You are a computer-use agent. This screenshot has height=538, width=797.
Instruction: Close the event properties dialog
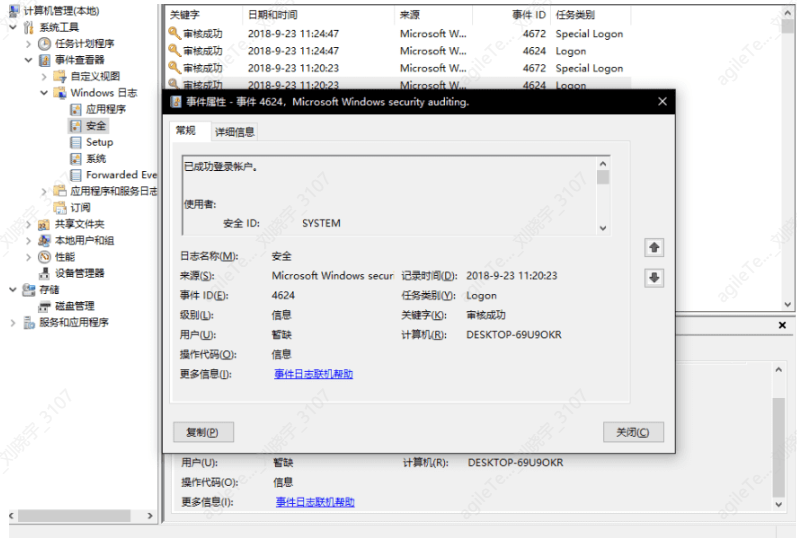tap(662, 102)
